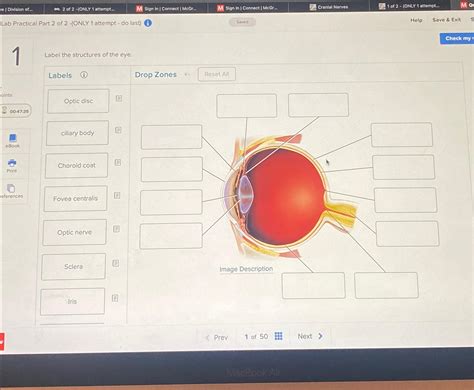Image resolution: width=474 pixels, height=390 pixels.
Task: Open the question grid icon near 1 of 50
Action: (279, 336)
